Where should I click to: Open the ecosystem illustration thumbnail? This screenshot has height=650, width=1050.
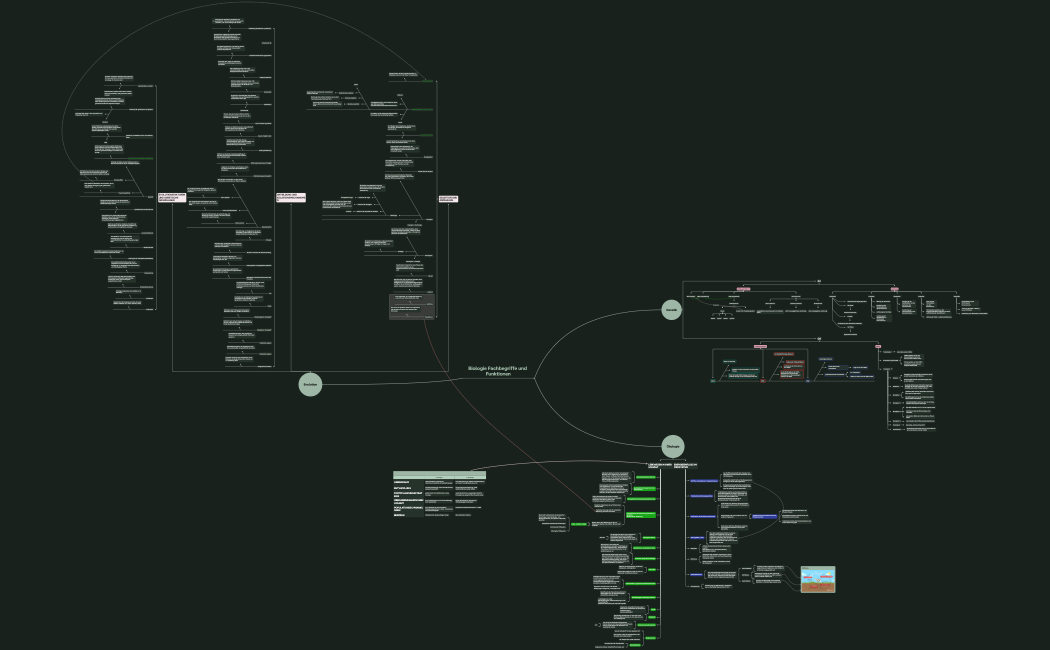click(x=817, y=579)
